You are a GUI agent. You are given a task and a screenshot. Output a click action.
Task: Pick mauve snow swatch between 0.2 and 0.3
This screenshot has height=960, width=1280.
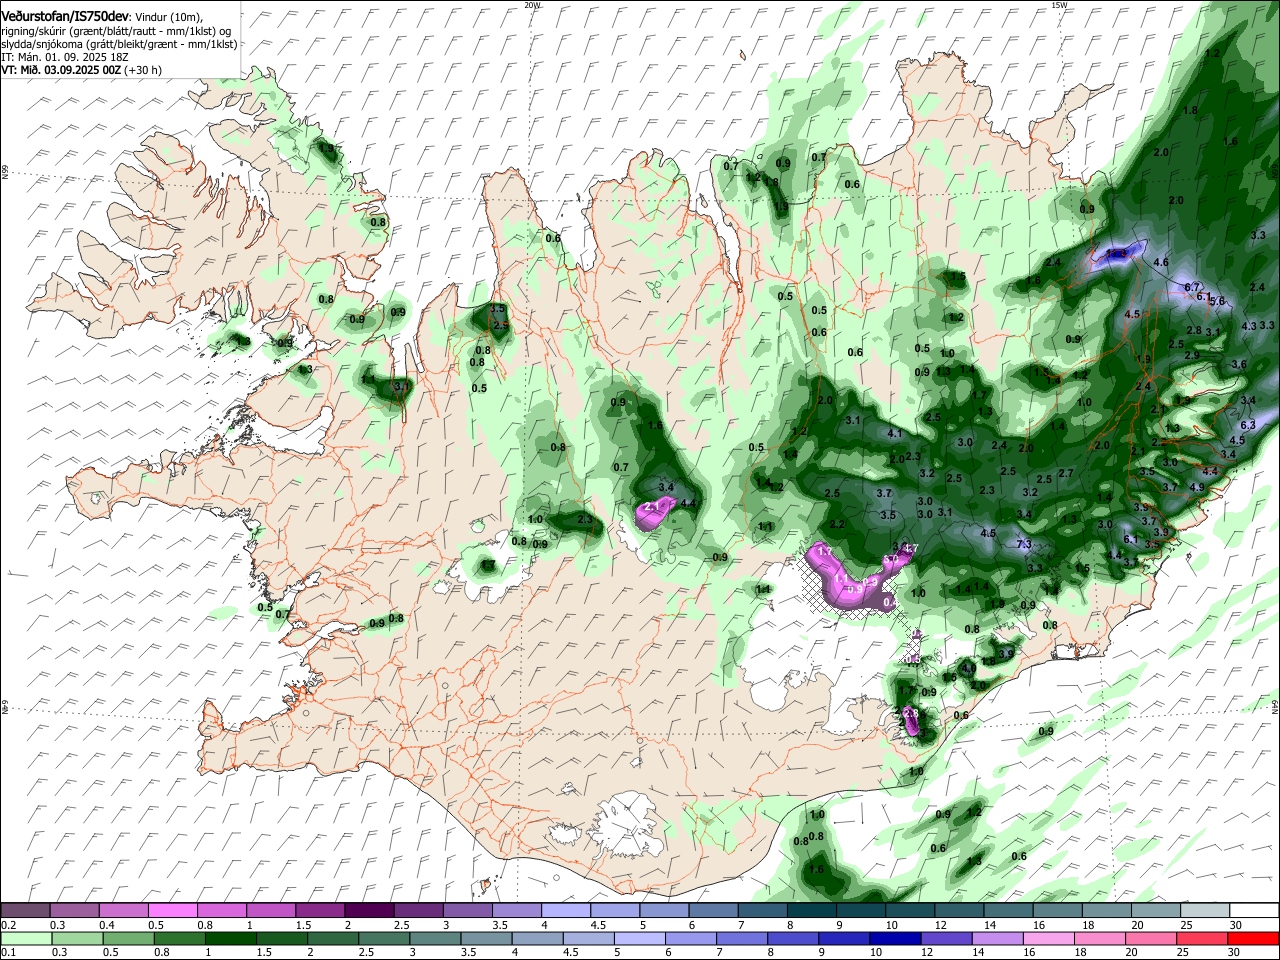(x=24, y=911)
